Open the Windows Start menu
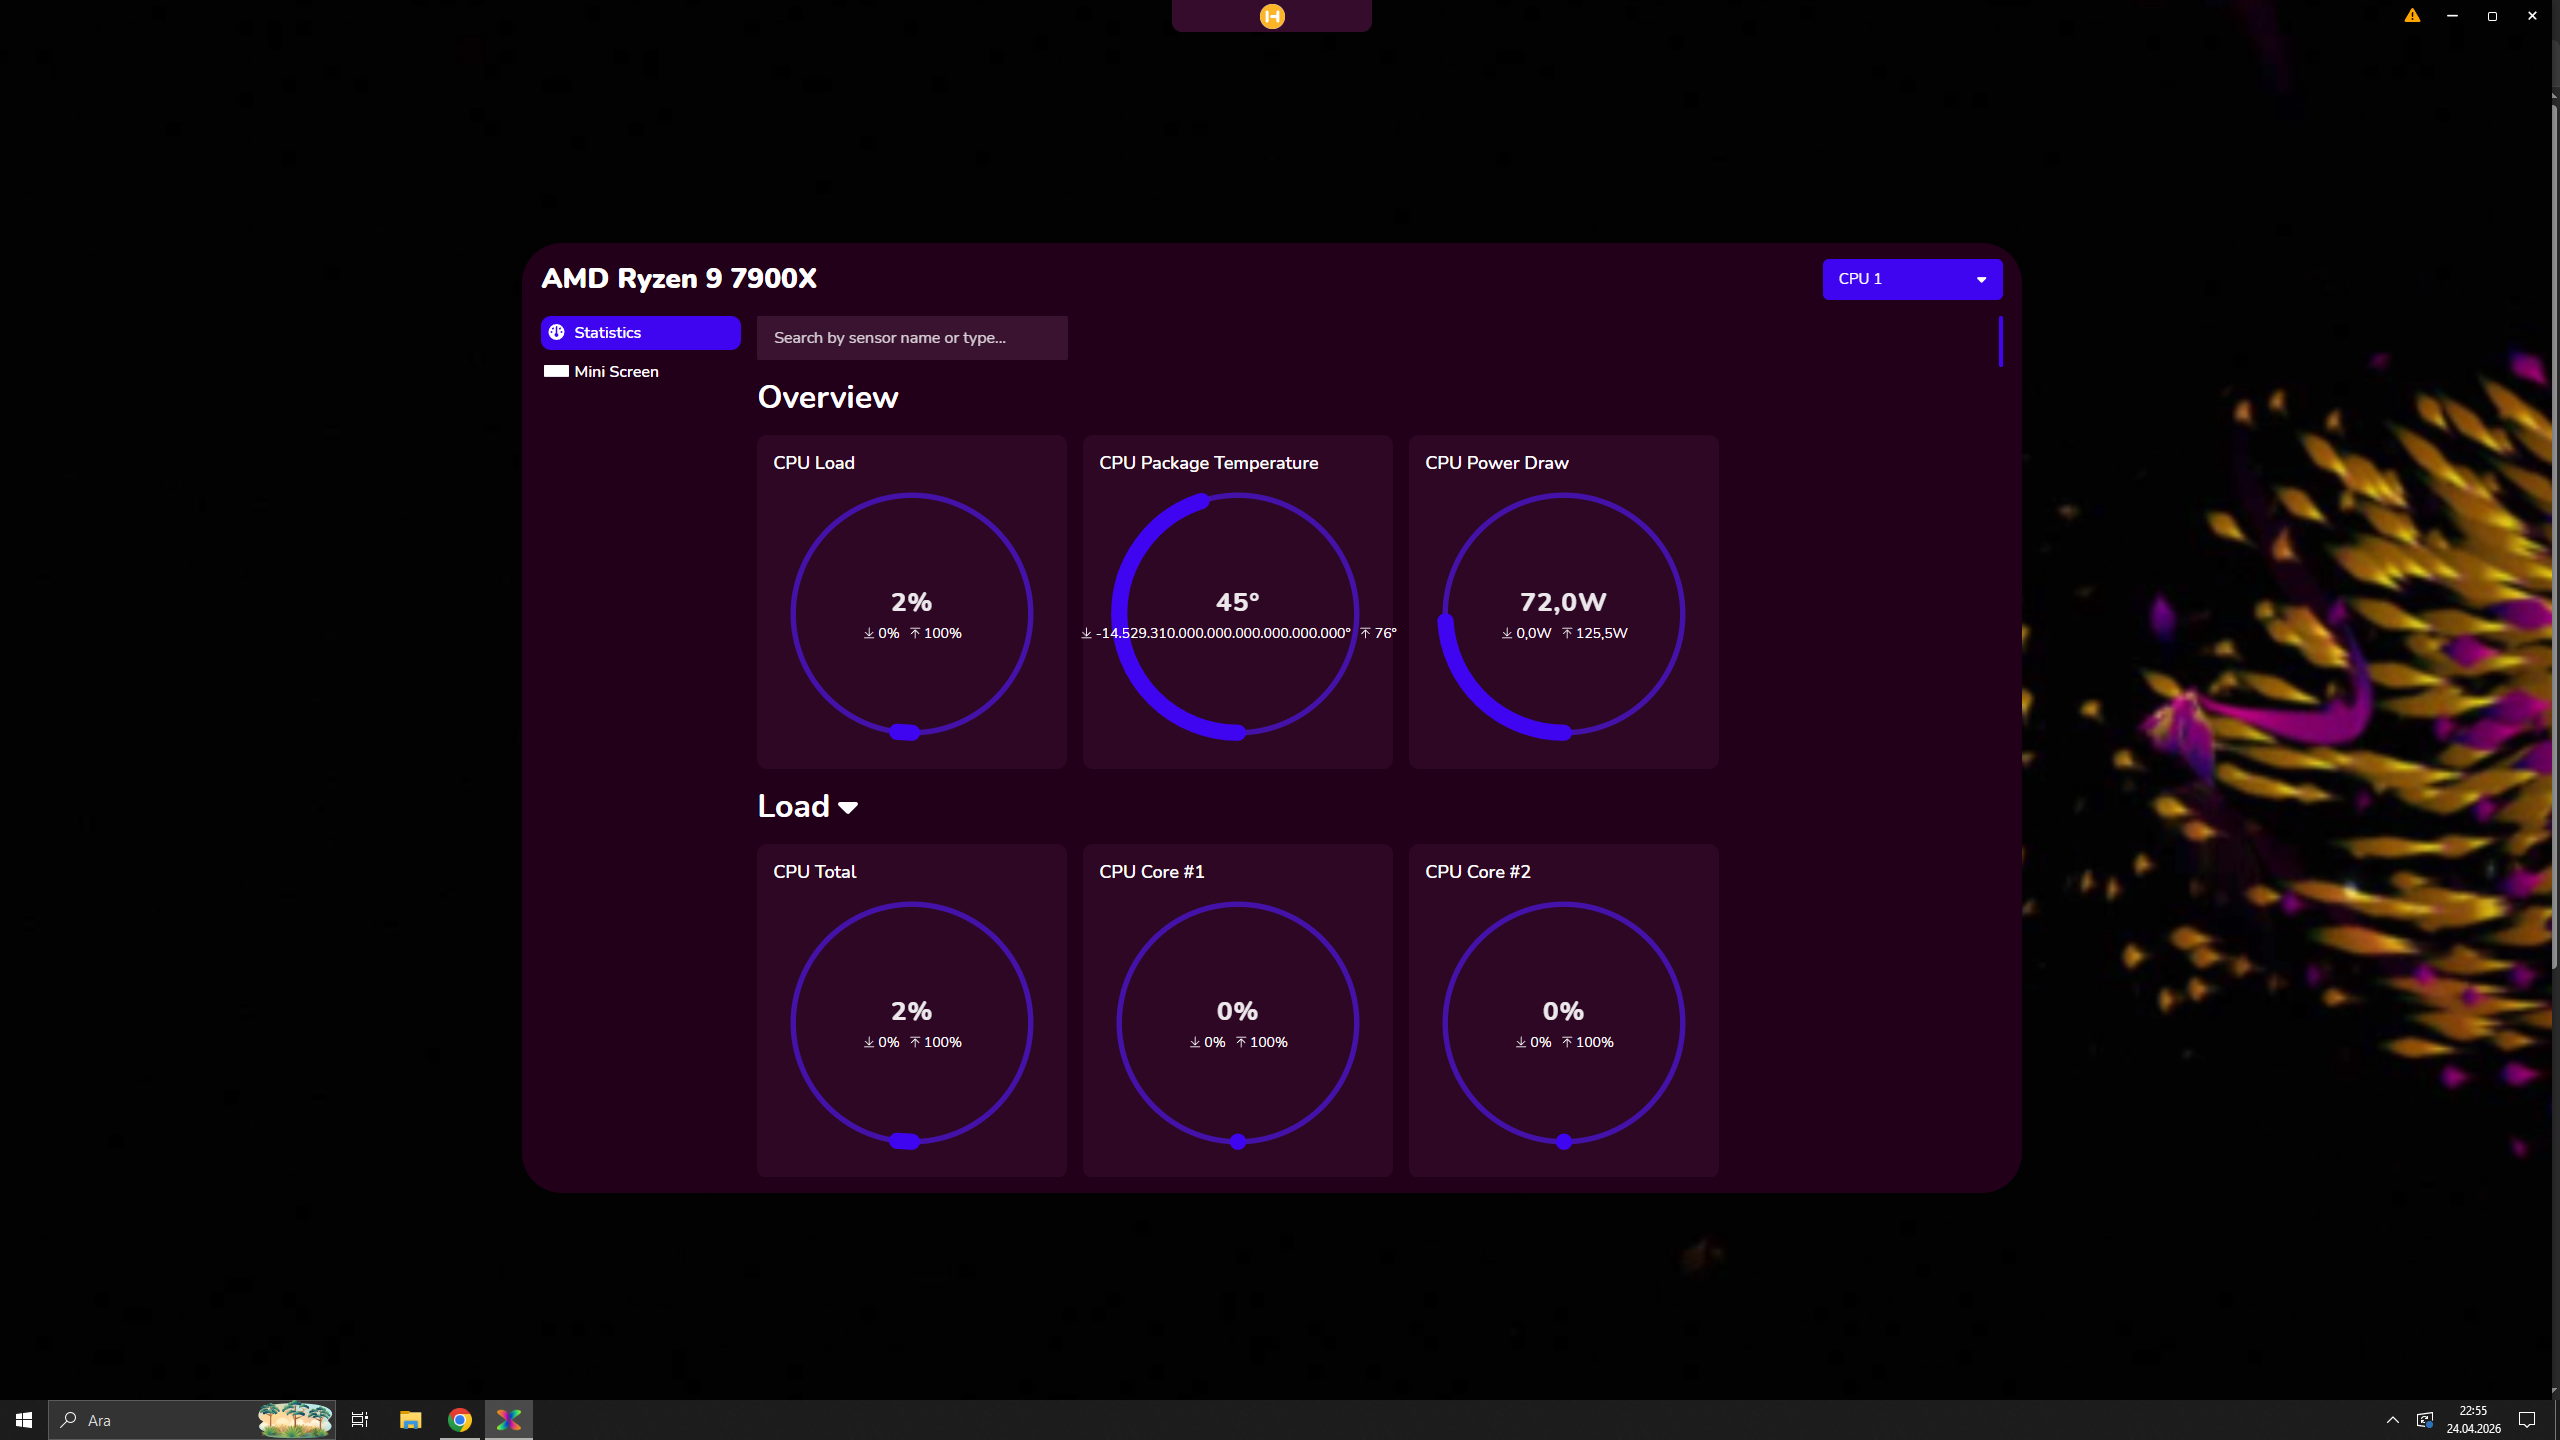The width and height of the screenshot is (2560, 1440). click(24, 1420)
